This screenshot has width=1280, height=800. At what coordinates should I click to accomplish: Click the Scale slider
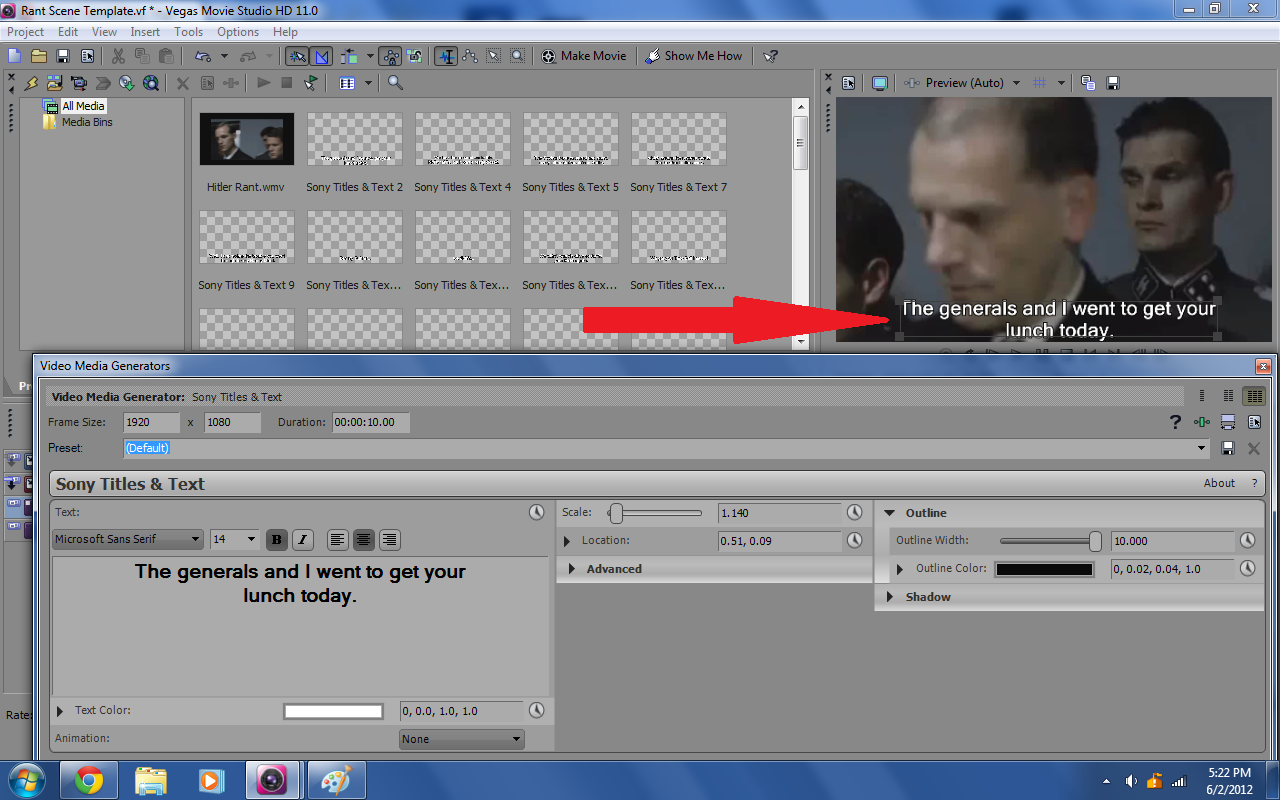[655, 513]
